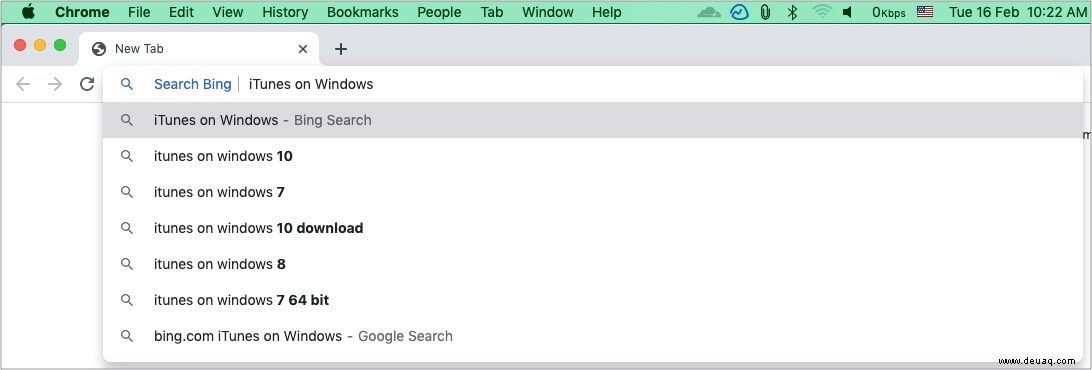Go forward with the forward arrow
Viewport: 1092px width, 370px height.
pyautogui.click(x=55, y=84)
